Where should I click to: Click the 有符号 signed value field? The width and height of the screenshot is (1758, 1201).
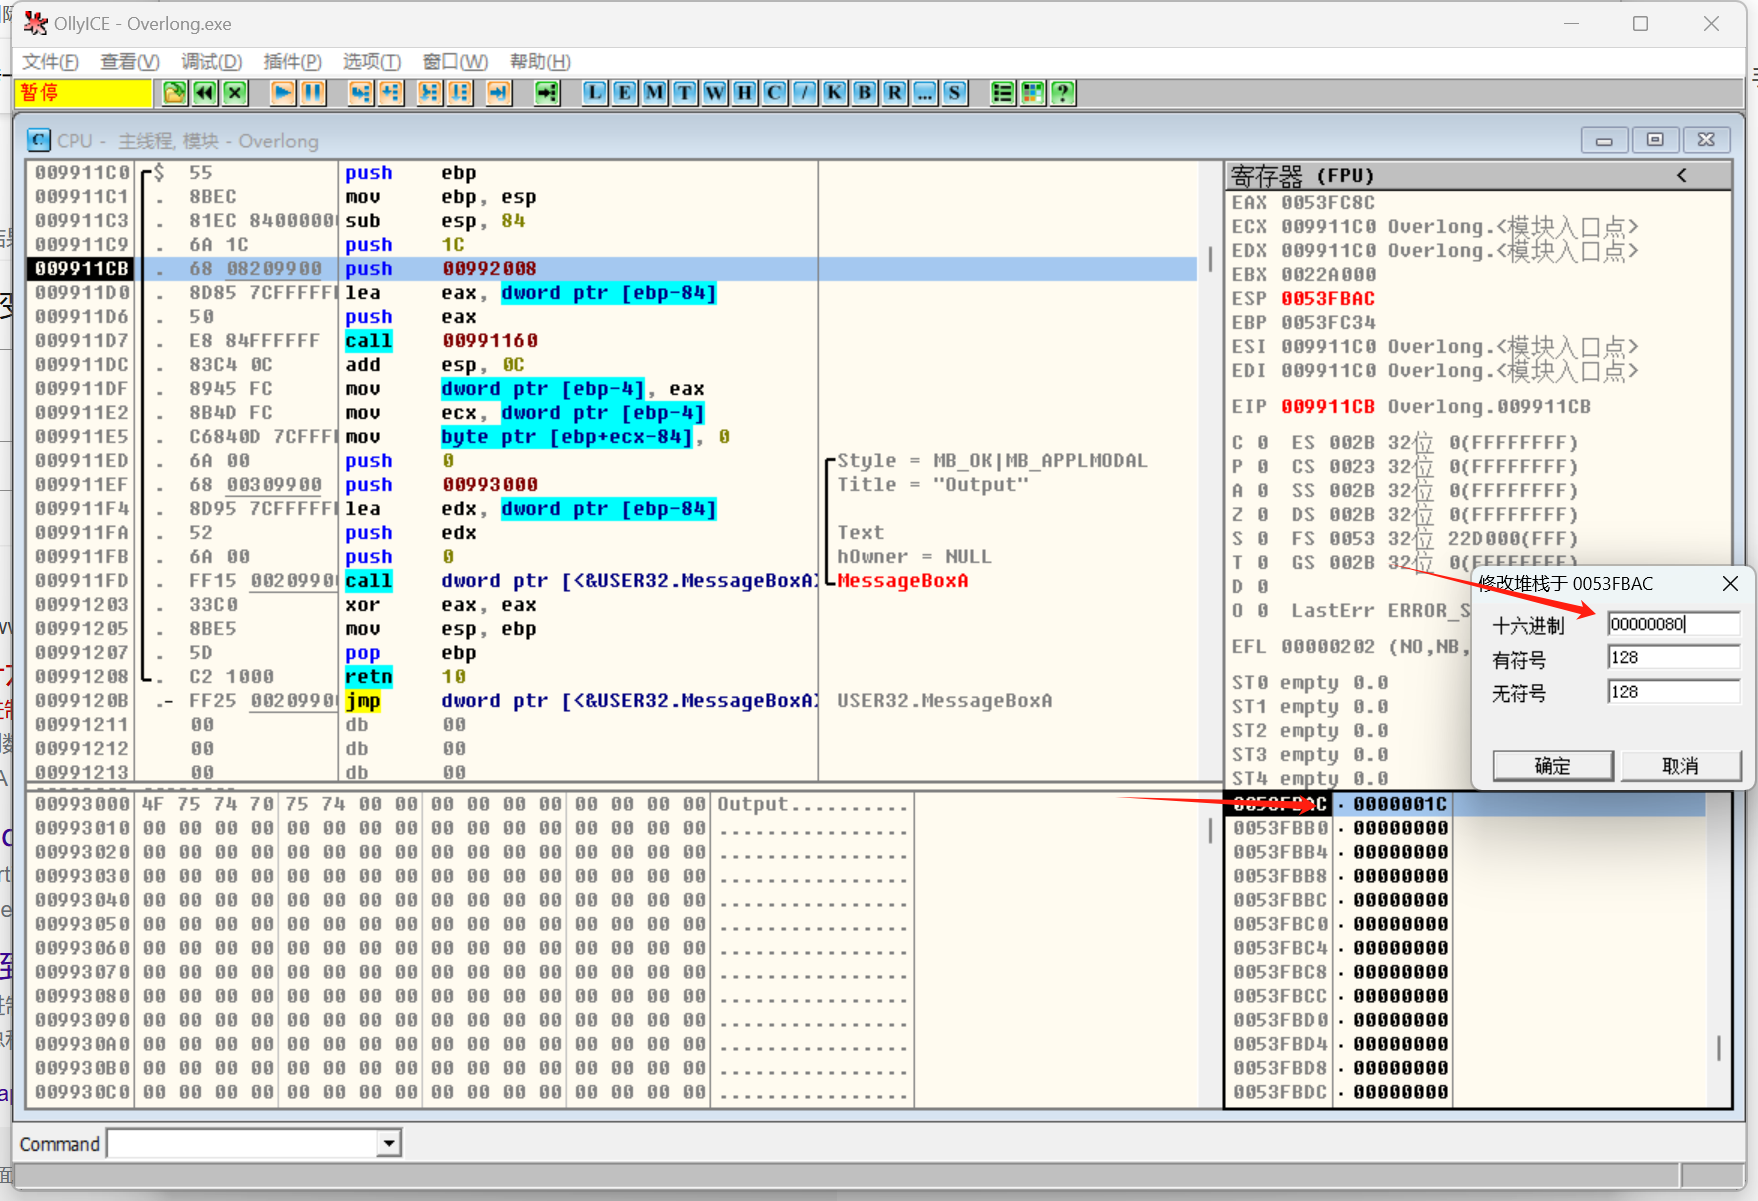click(1672, 658)
